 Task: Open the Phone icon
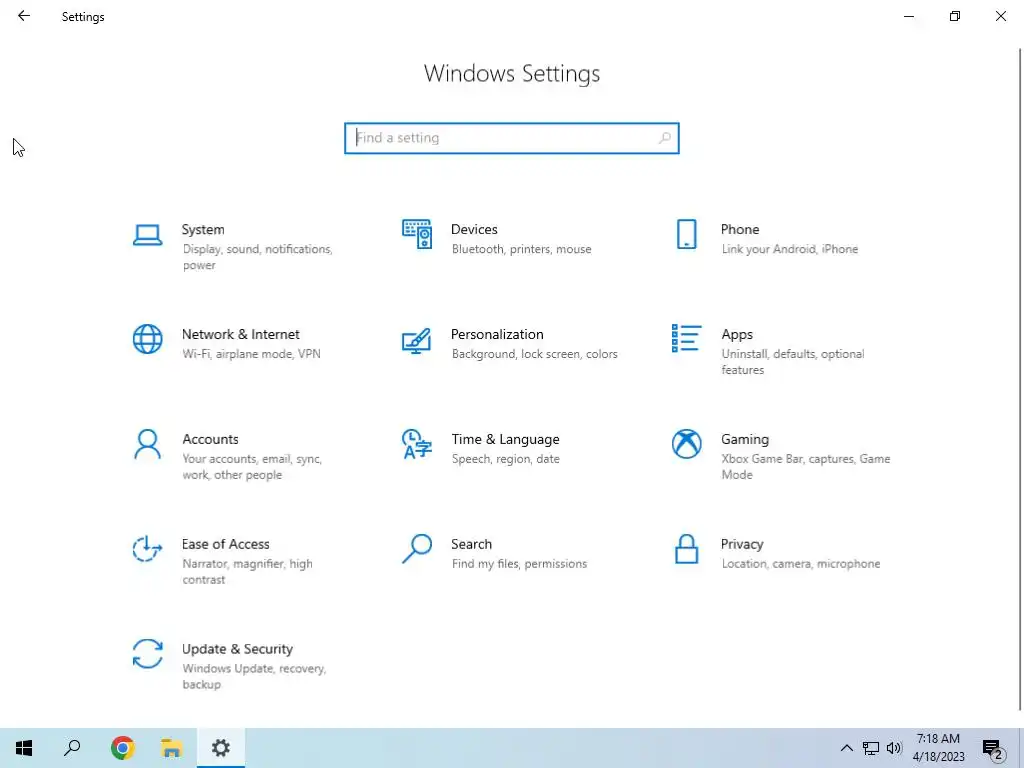coord(686,234)
